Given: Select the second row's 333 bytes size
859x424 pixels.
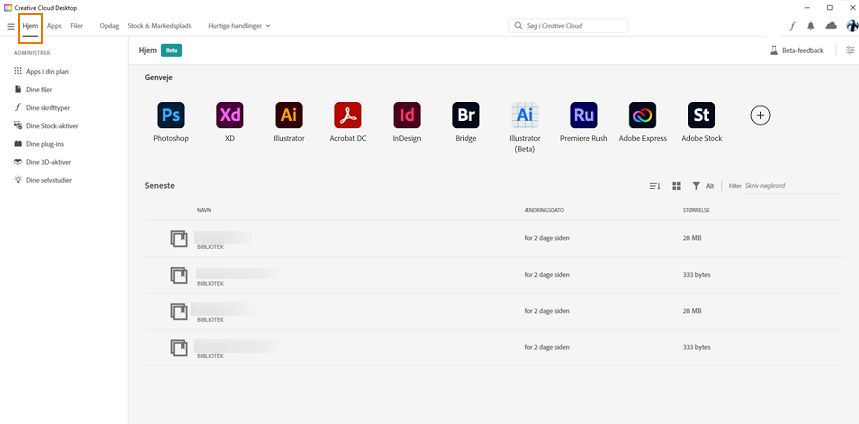Looking at the screenshot, I should pyautogui.click(x=694, y=274).
